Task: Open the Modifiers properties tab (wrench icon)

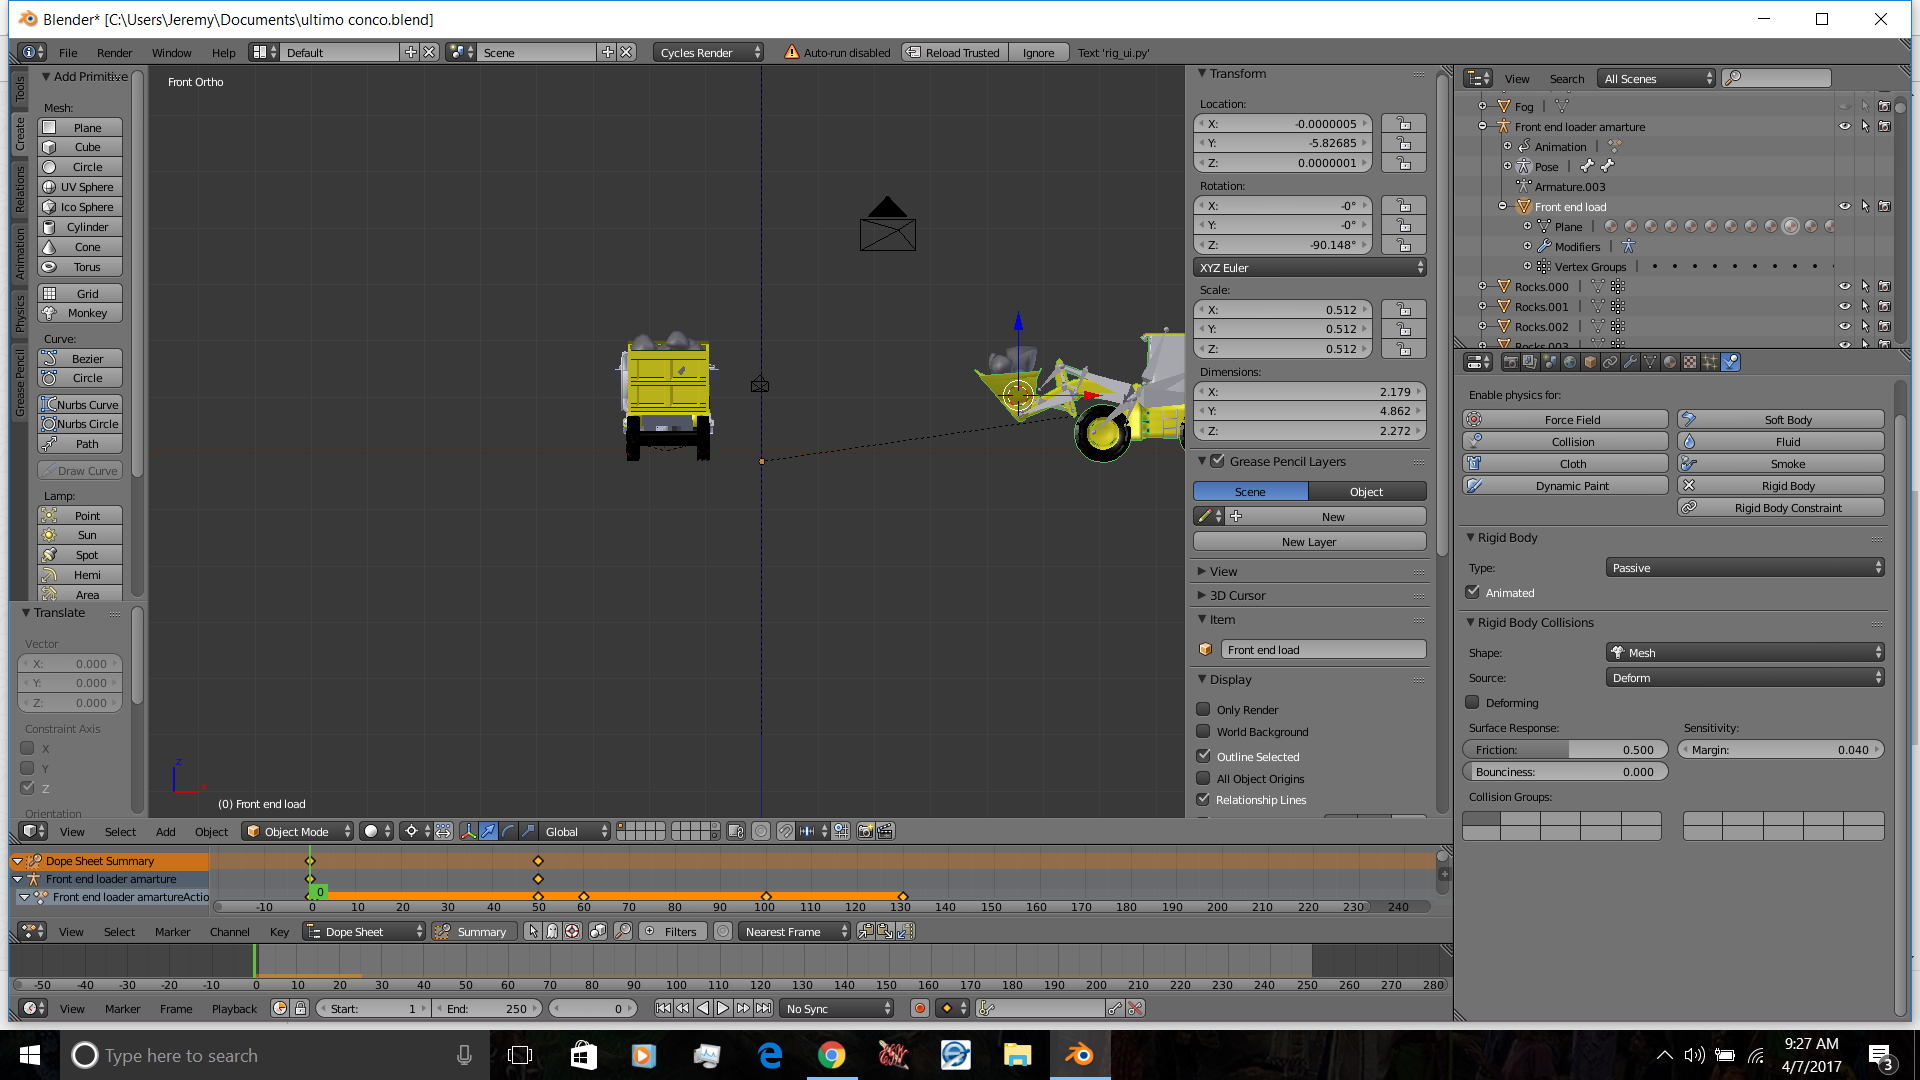Action: [x=1630, y=362]
